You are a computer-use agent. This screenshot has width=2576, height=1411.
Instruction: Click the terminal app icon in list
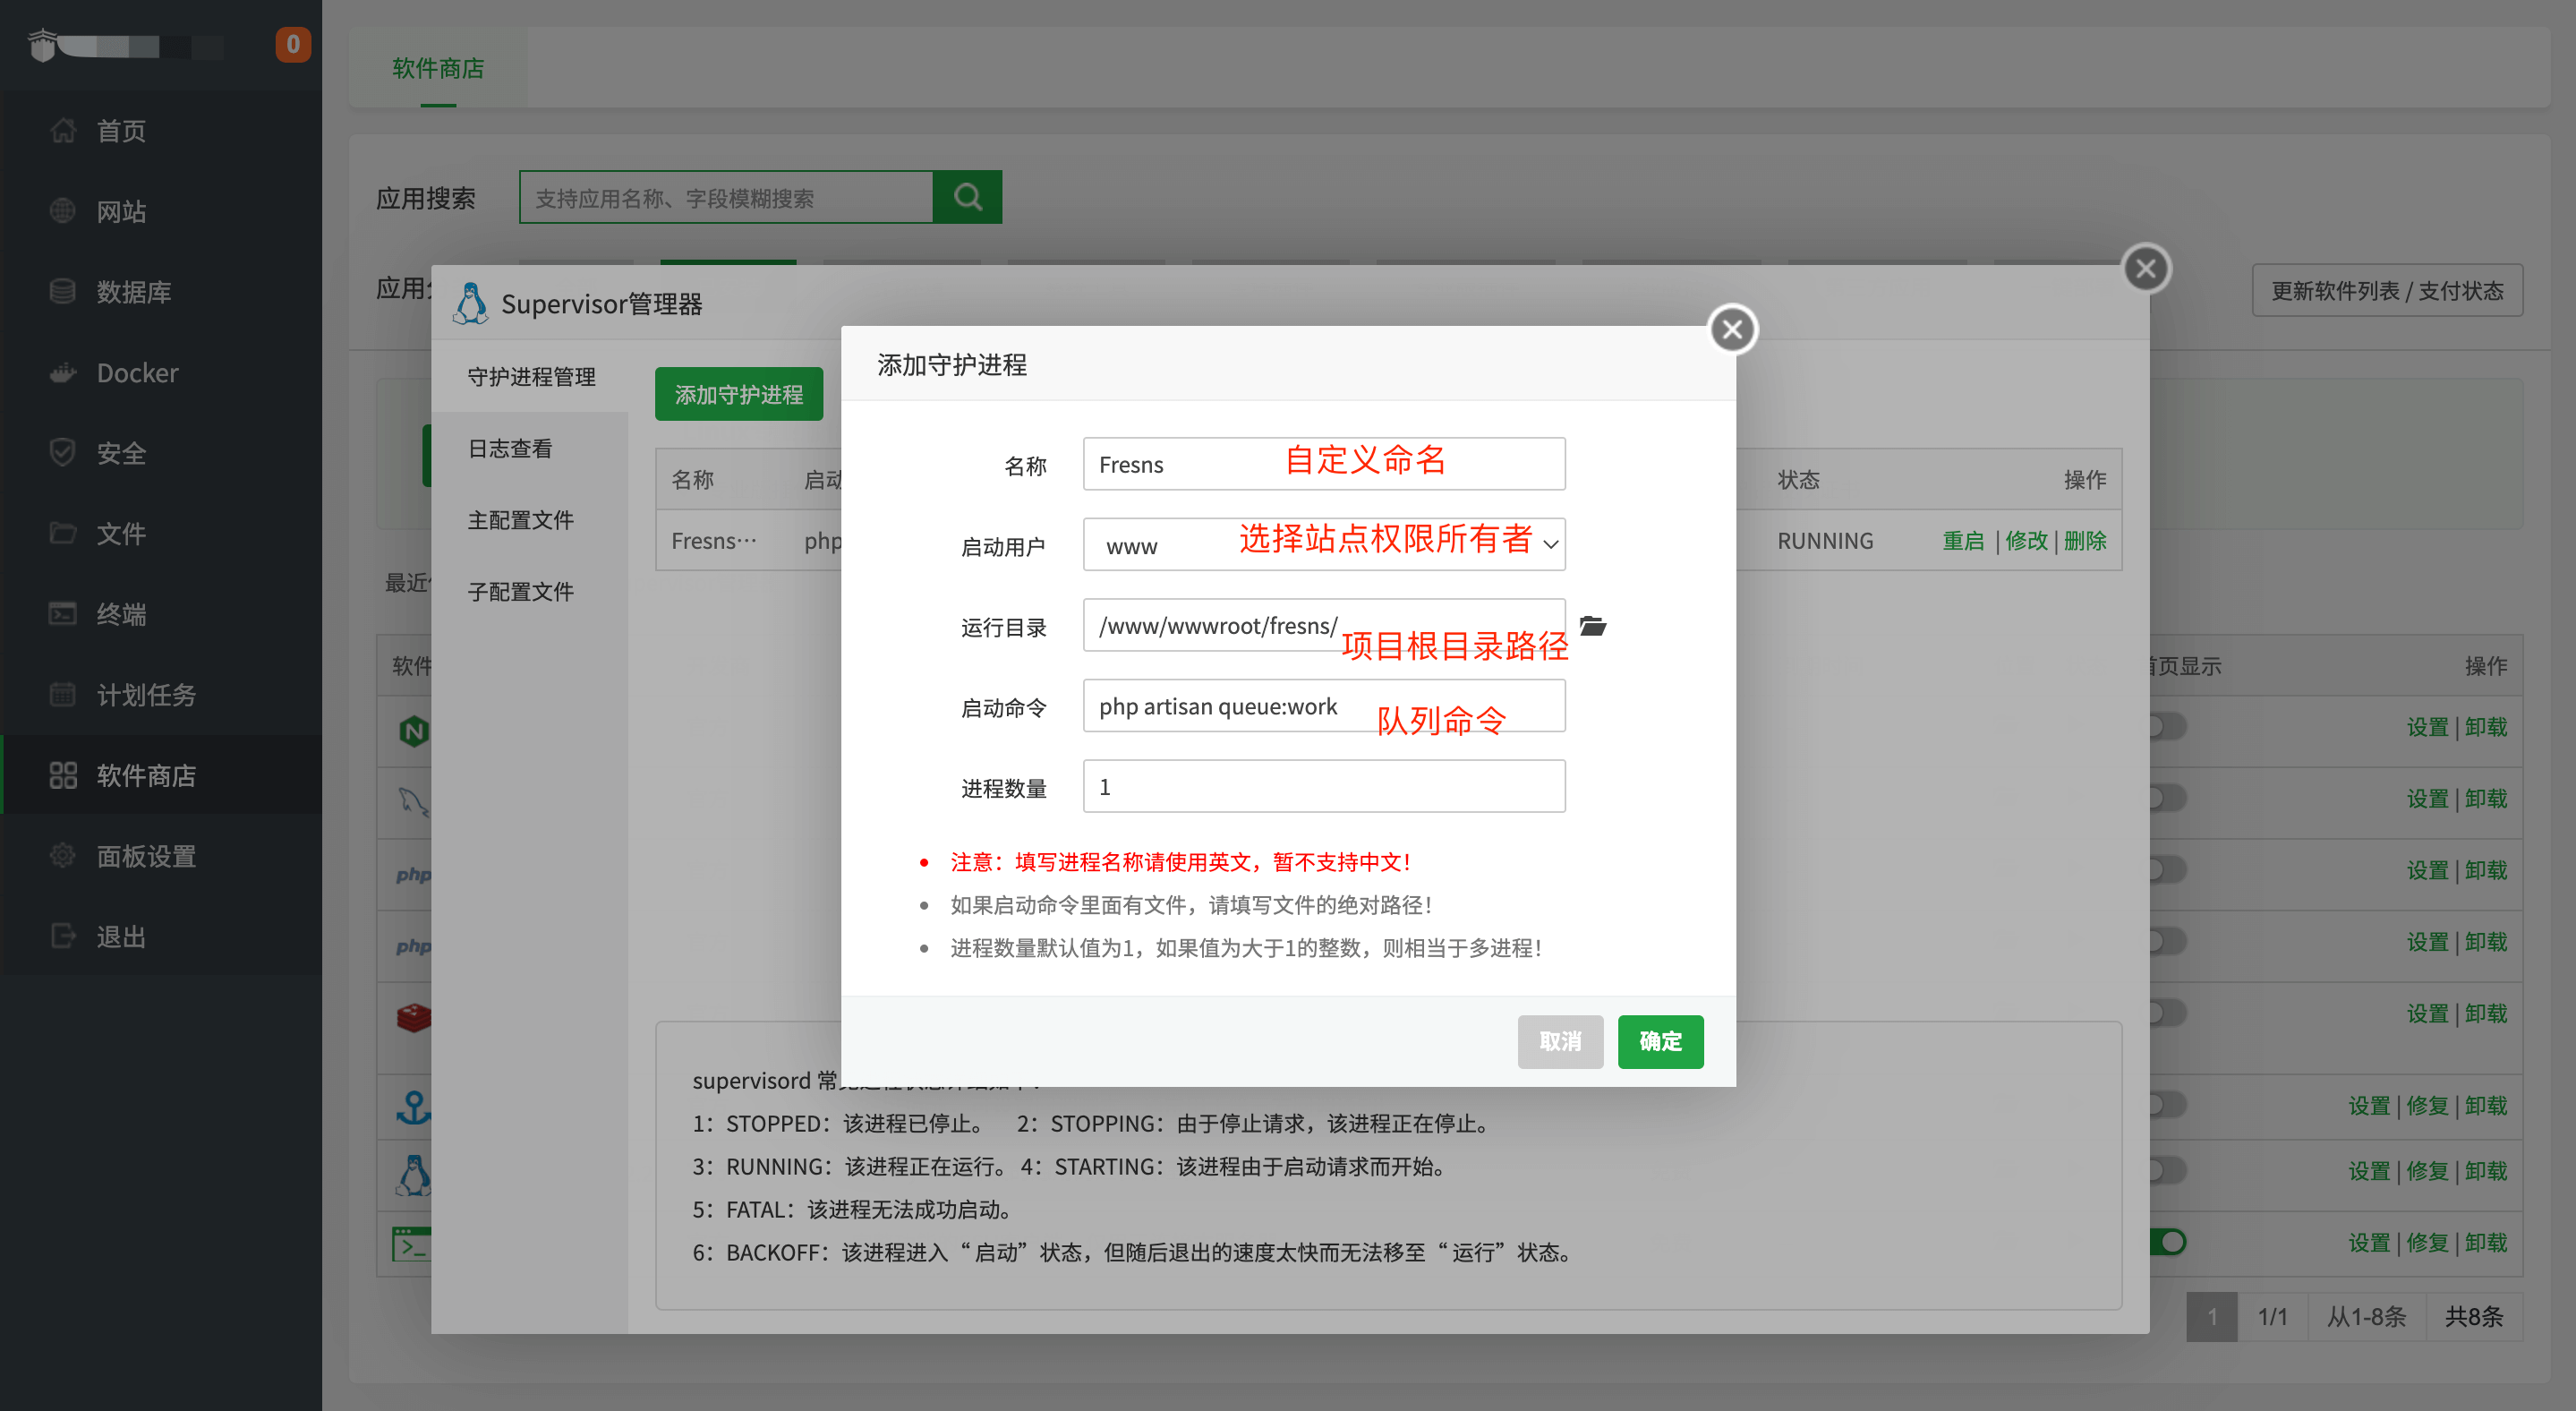pyautogui.click(x=412, y=1244)
